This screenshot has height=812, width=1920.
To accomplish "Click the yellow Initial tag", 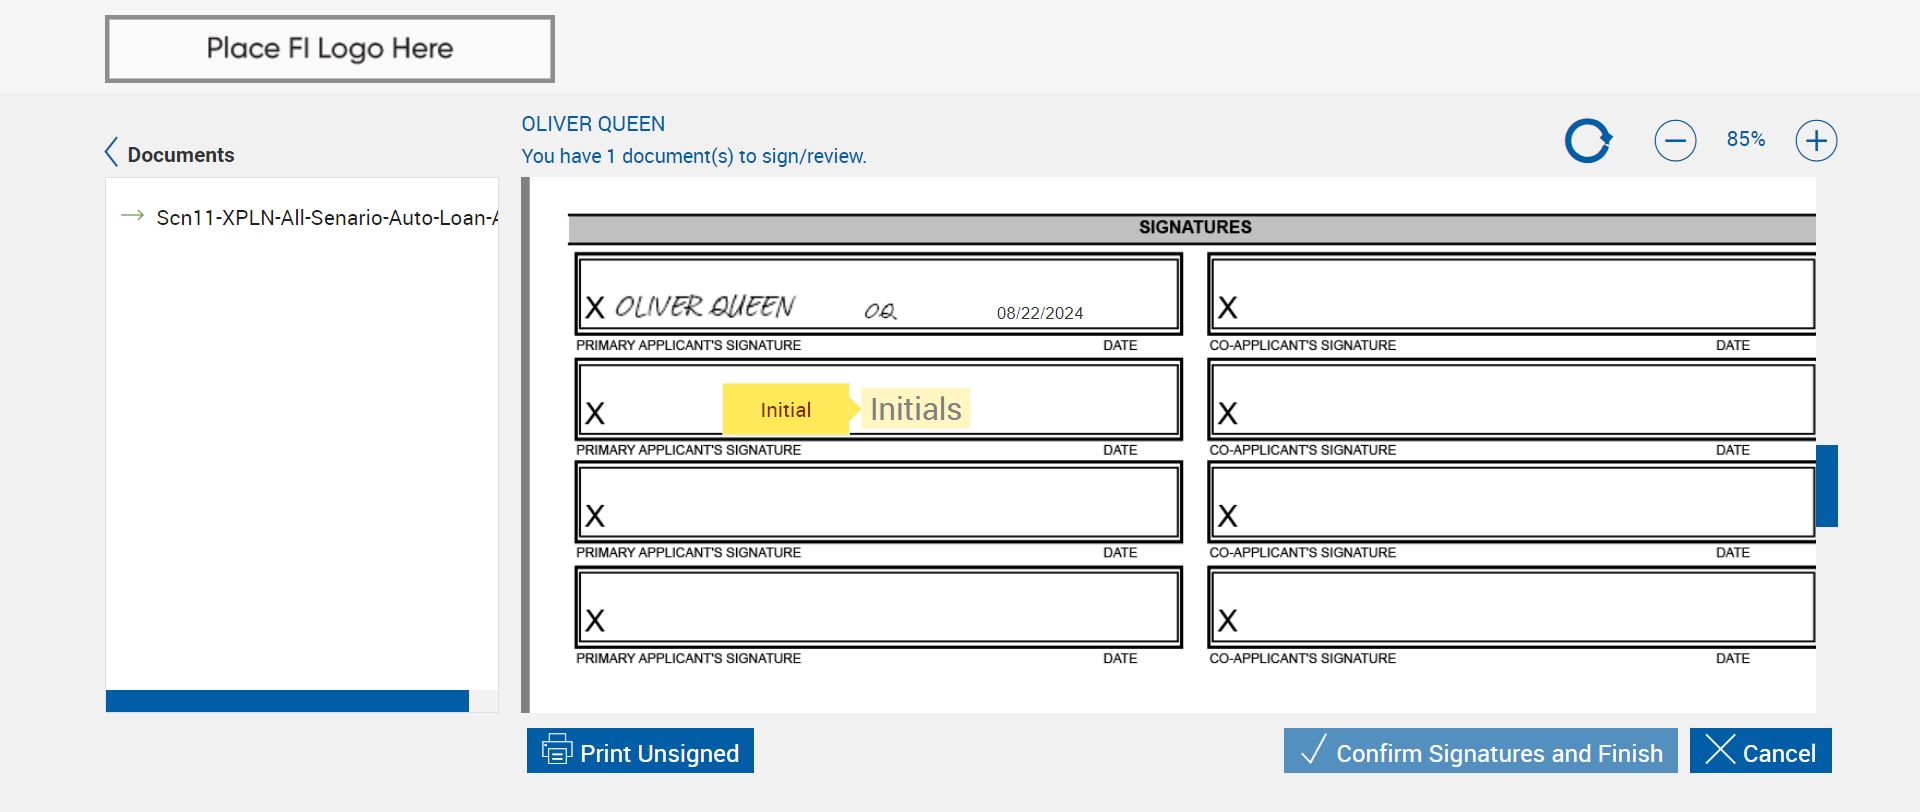I will tap(785, 410).
